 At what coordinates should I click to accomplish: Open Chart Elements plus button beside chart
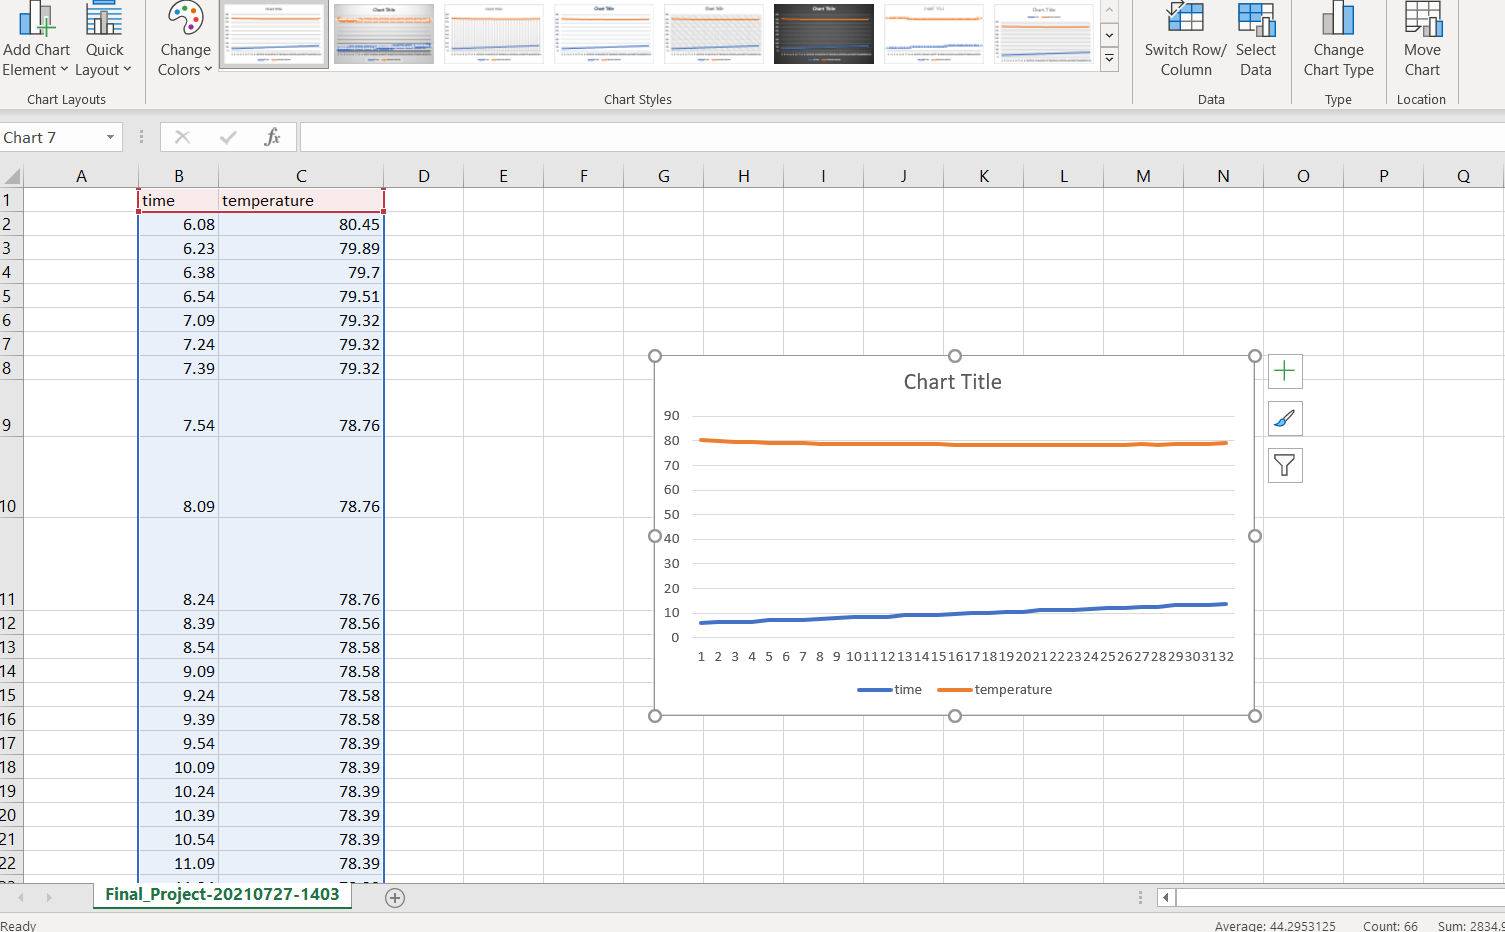point(1285,371)
